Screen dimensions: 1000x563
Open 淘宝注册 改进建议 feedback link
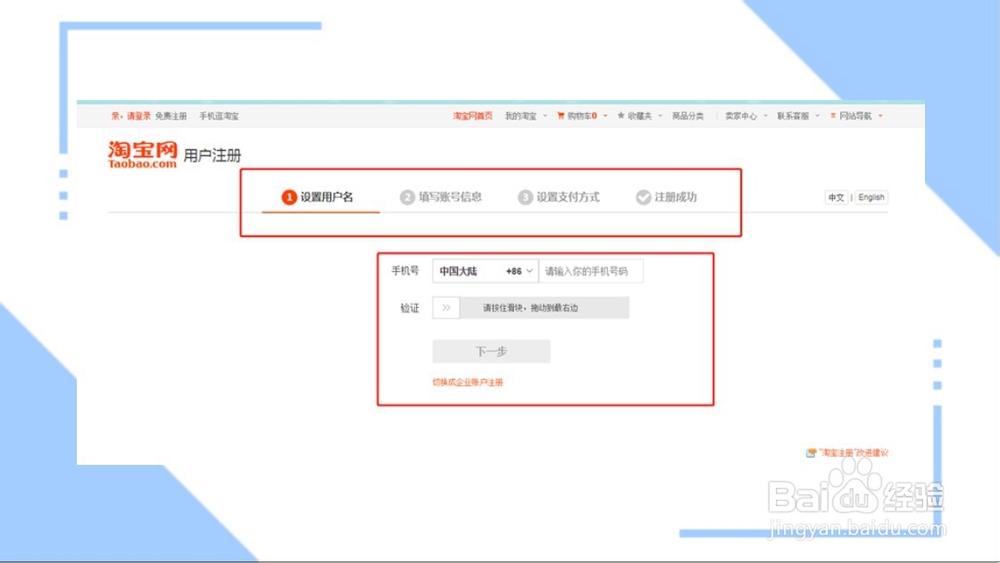853,453
